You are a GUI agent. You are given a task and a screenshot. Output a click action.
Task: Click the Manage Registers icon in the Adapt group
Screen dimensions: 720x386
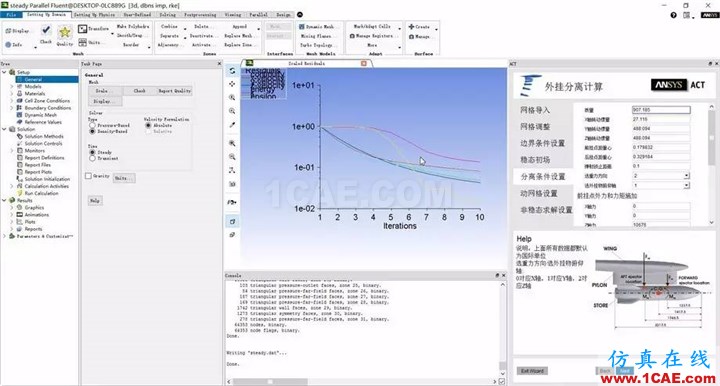[x=352, y=36]
